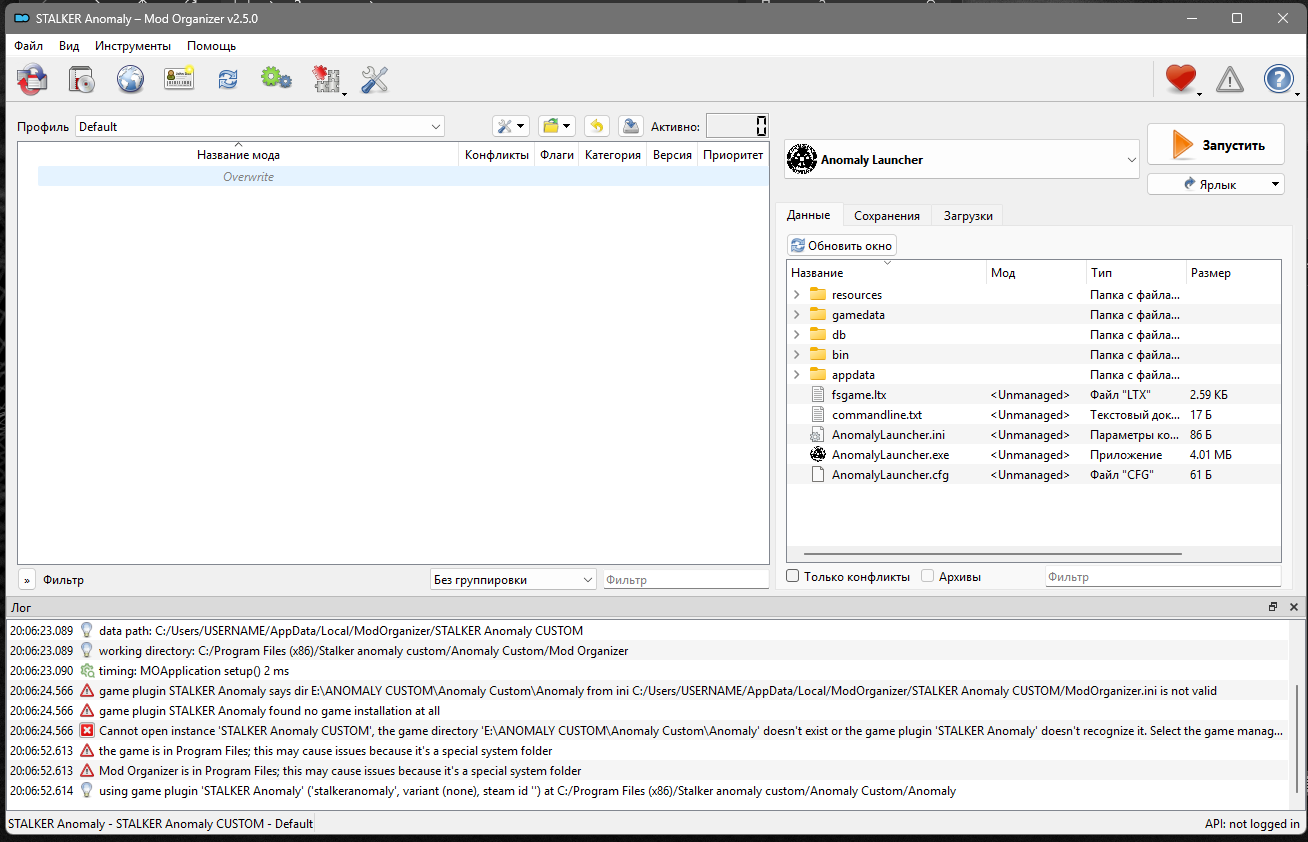The width and height of the screenshot is (1308, 842).
Task: Expand the gamedata folder tree item
Action: point(797,315)
